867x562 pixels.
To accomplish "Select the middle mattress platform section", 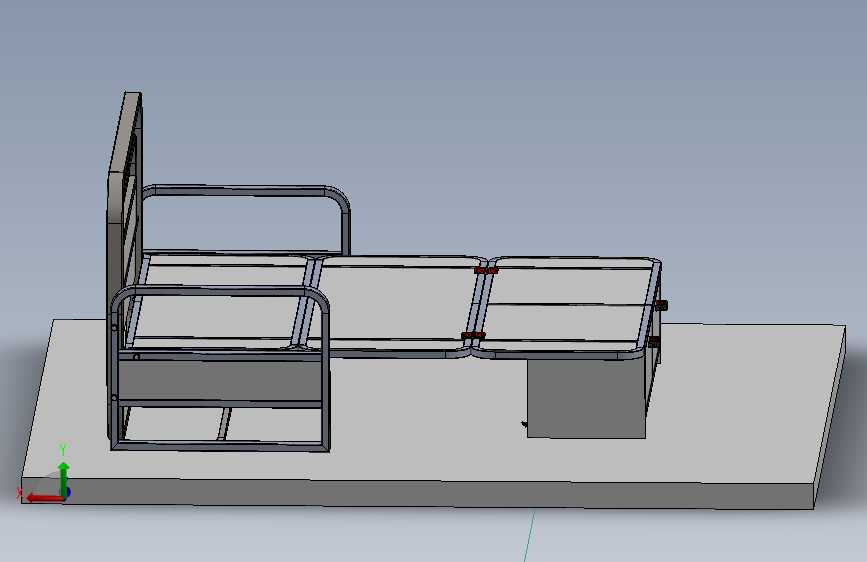I will pos(395,303).
